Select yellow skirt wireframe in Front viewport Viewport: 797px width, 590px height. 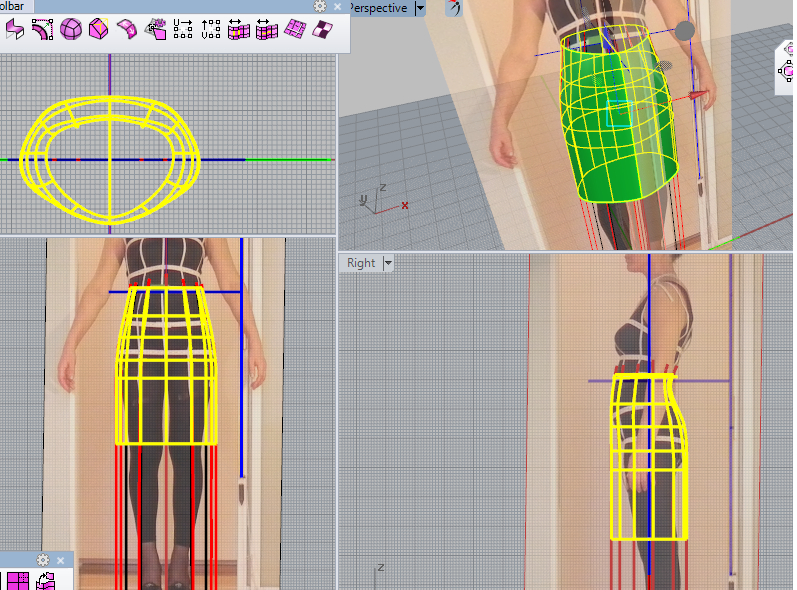(x=167, y=366)
